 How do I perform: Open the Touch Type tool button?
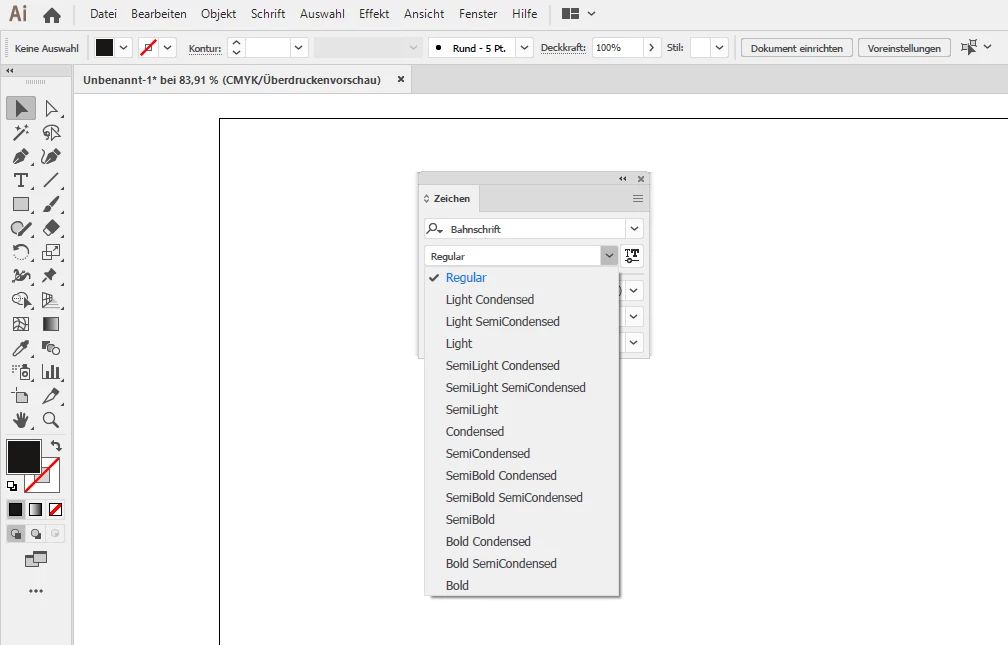point(632,256)
